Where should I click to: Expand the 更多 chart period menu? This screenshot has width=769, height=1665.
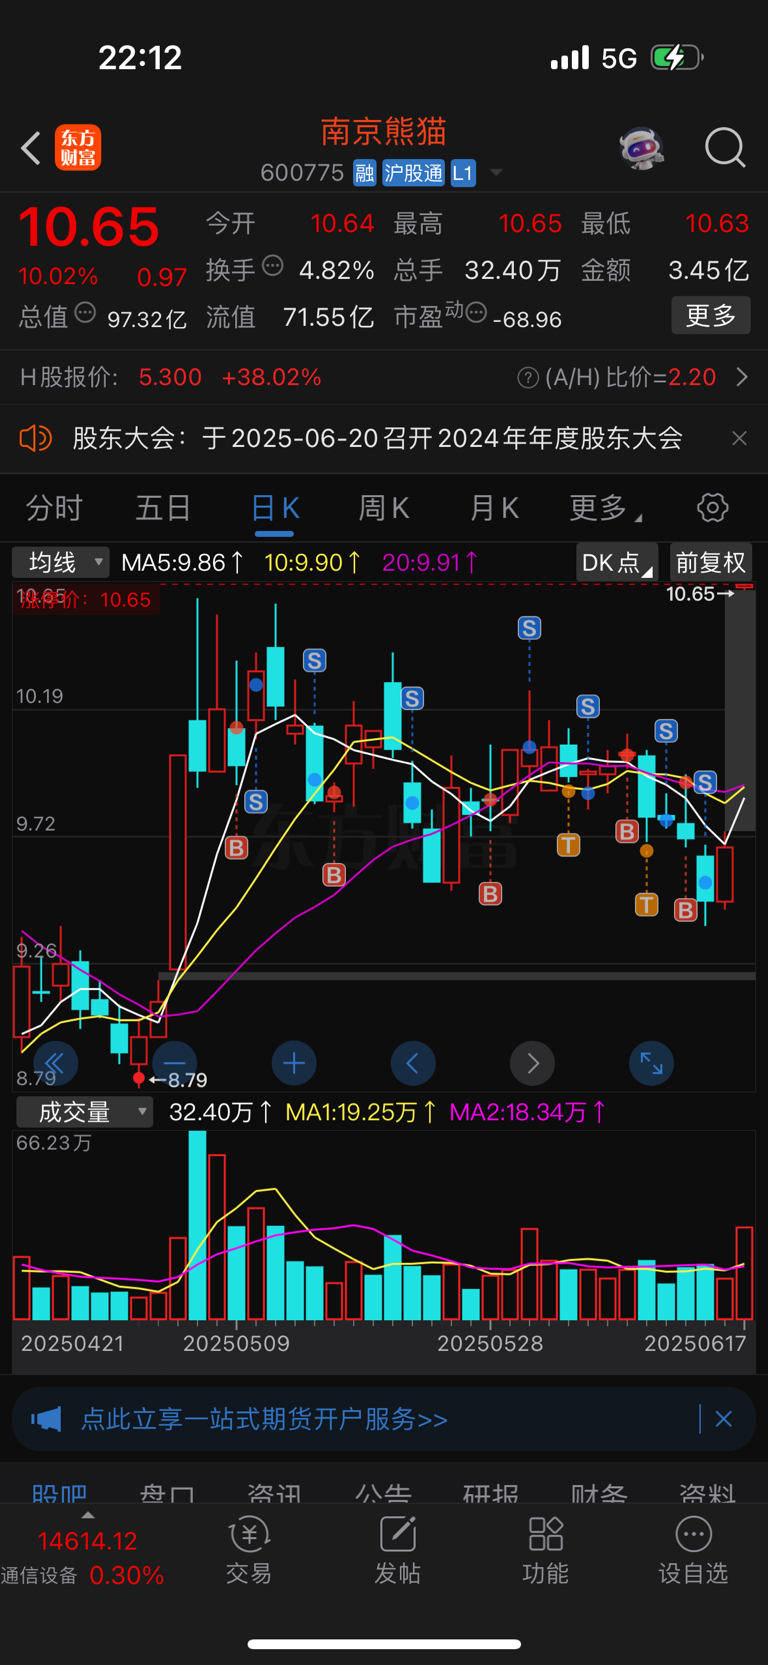click(606, 508)
